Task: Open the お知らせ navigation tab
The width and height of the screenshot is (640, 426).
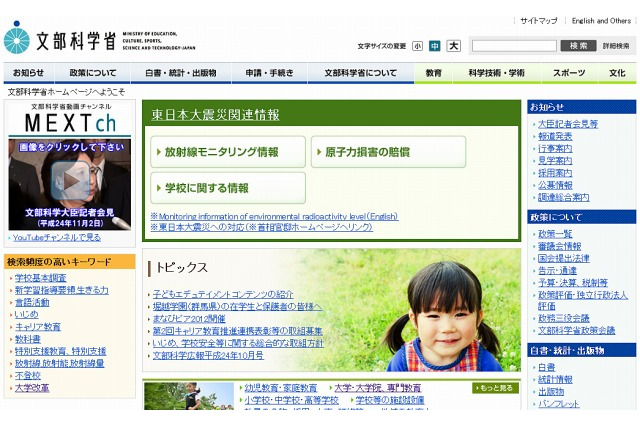Action: pyautogui.click(x=29, y=73)
